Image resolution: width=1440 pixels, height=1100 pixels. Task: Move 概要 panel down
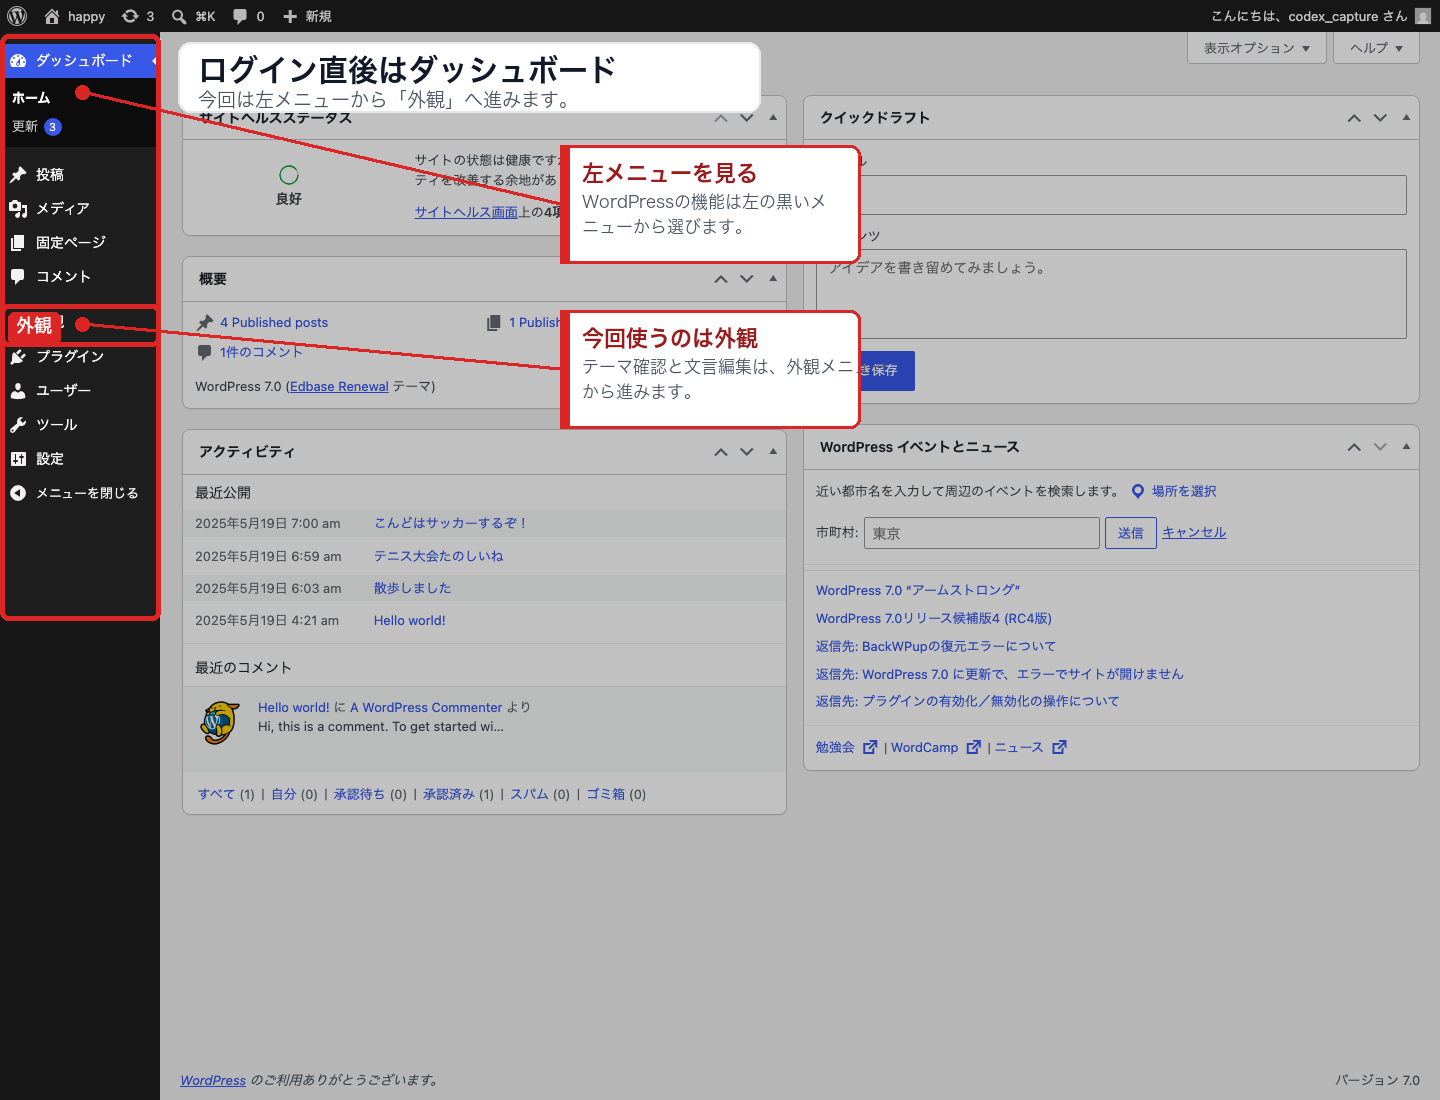747,279
